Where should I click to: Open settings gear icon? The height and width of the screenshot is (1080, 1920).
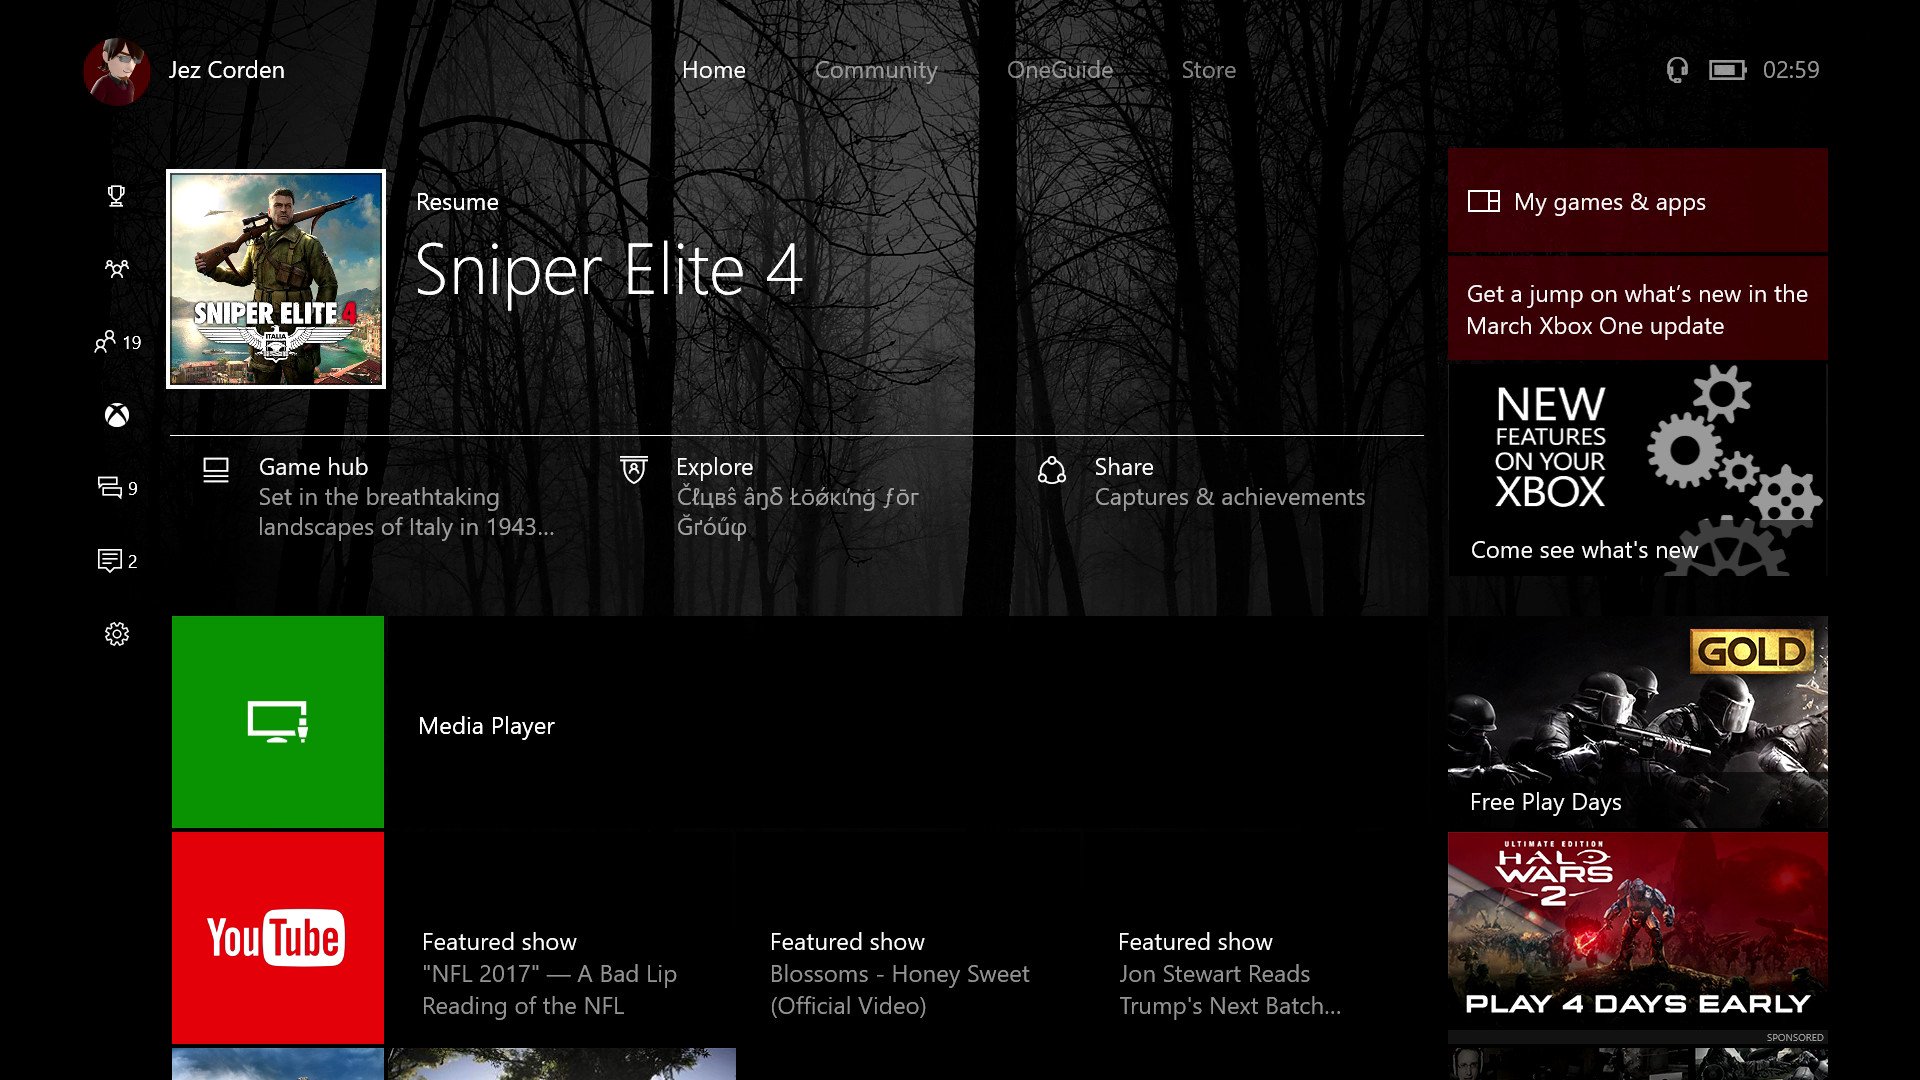click(117, 633)
